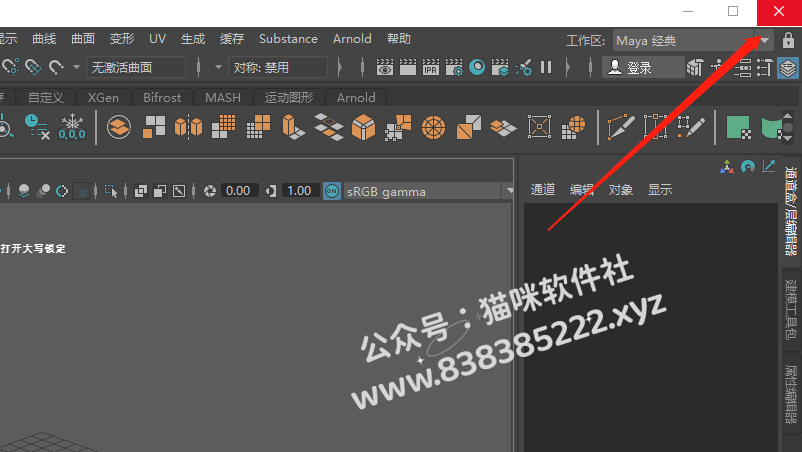Screen dimensions: 802x452
Task: Open the channel box 通道 menu
Action: [543, 190]
